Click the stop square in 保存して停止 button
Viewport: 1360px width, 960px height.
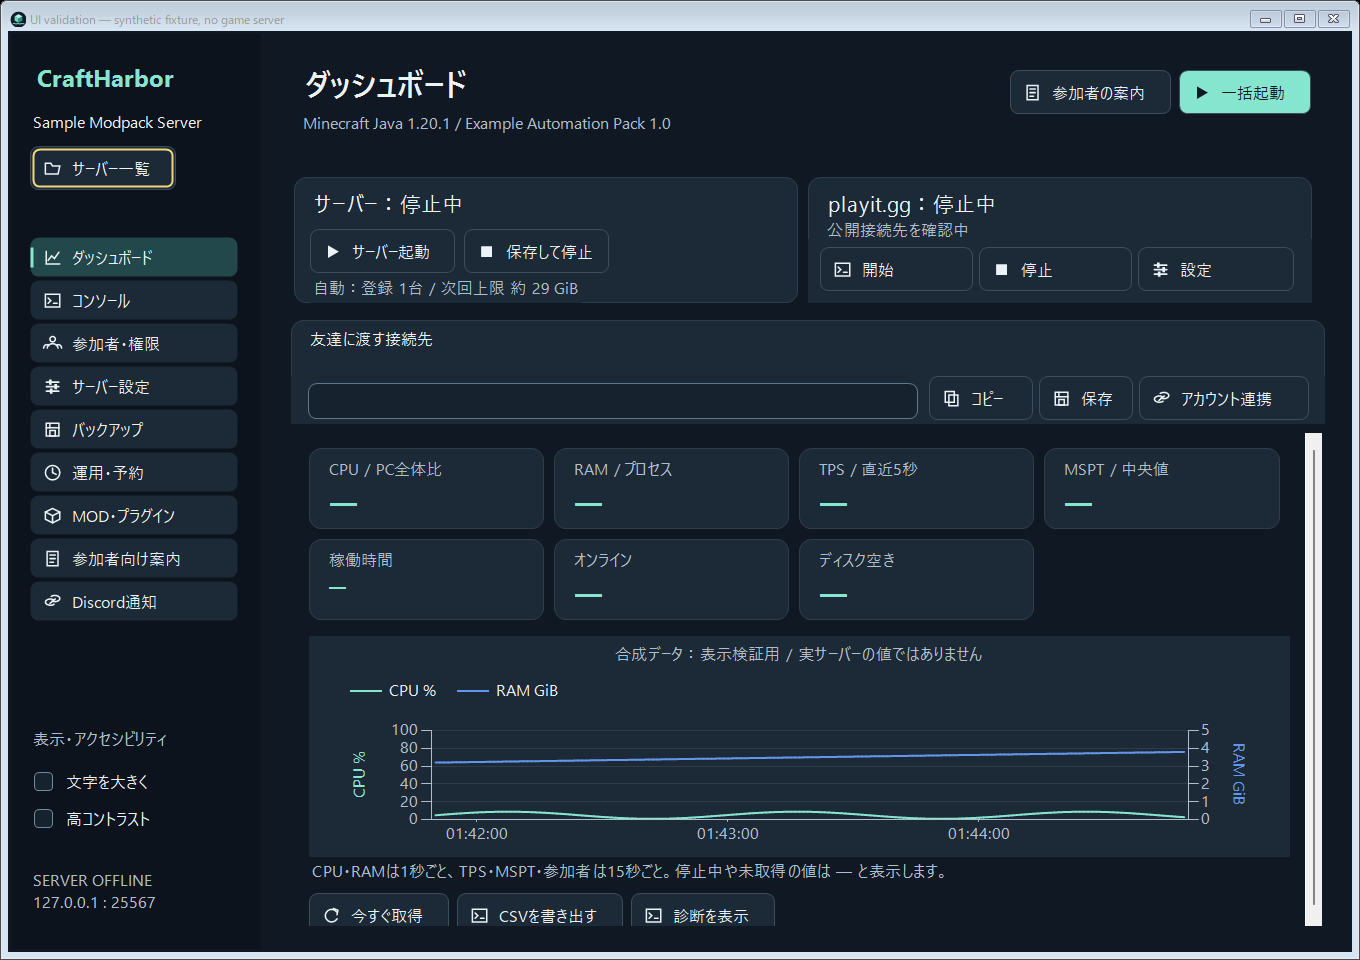487,252
